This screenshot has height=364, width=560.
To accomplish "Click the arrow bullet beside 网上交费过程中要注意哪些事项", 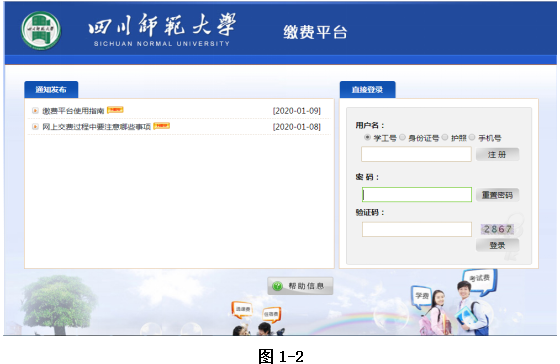I will point(35,126).
